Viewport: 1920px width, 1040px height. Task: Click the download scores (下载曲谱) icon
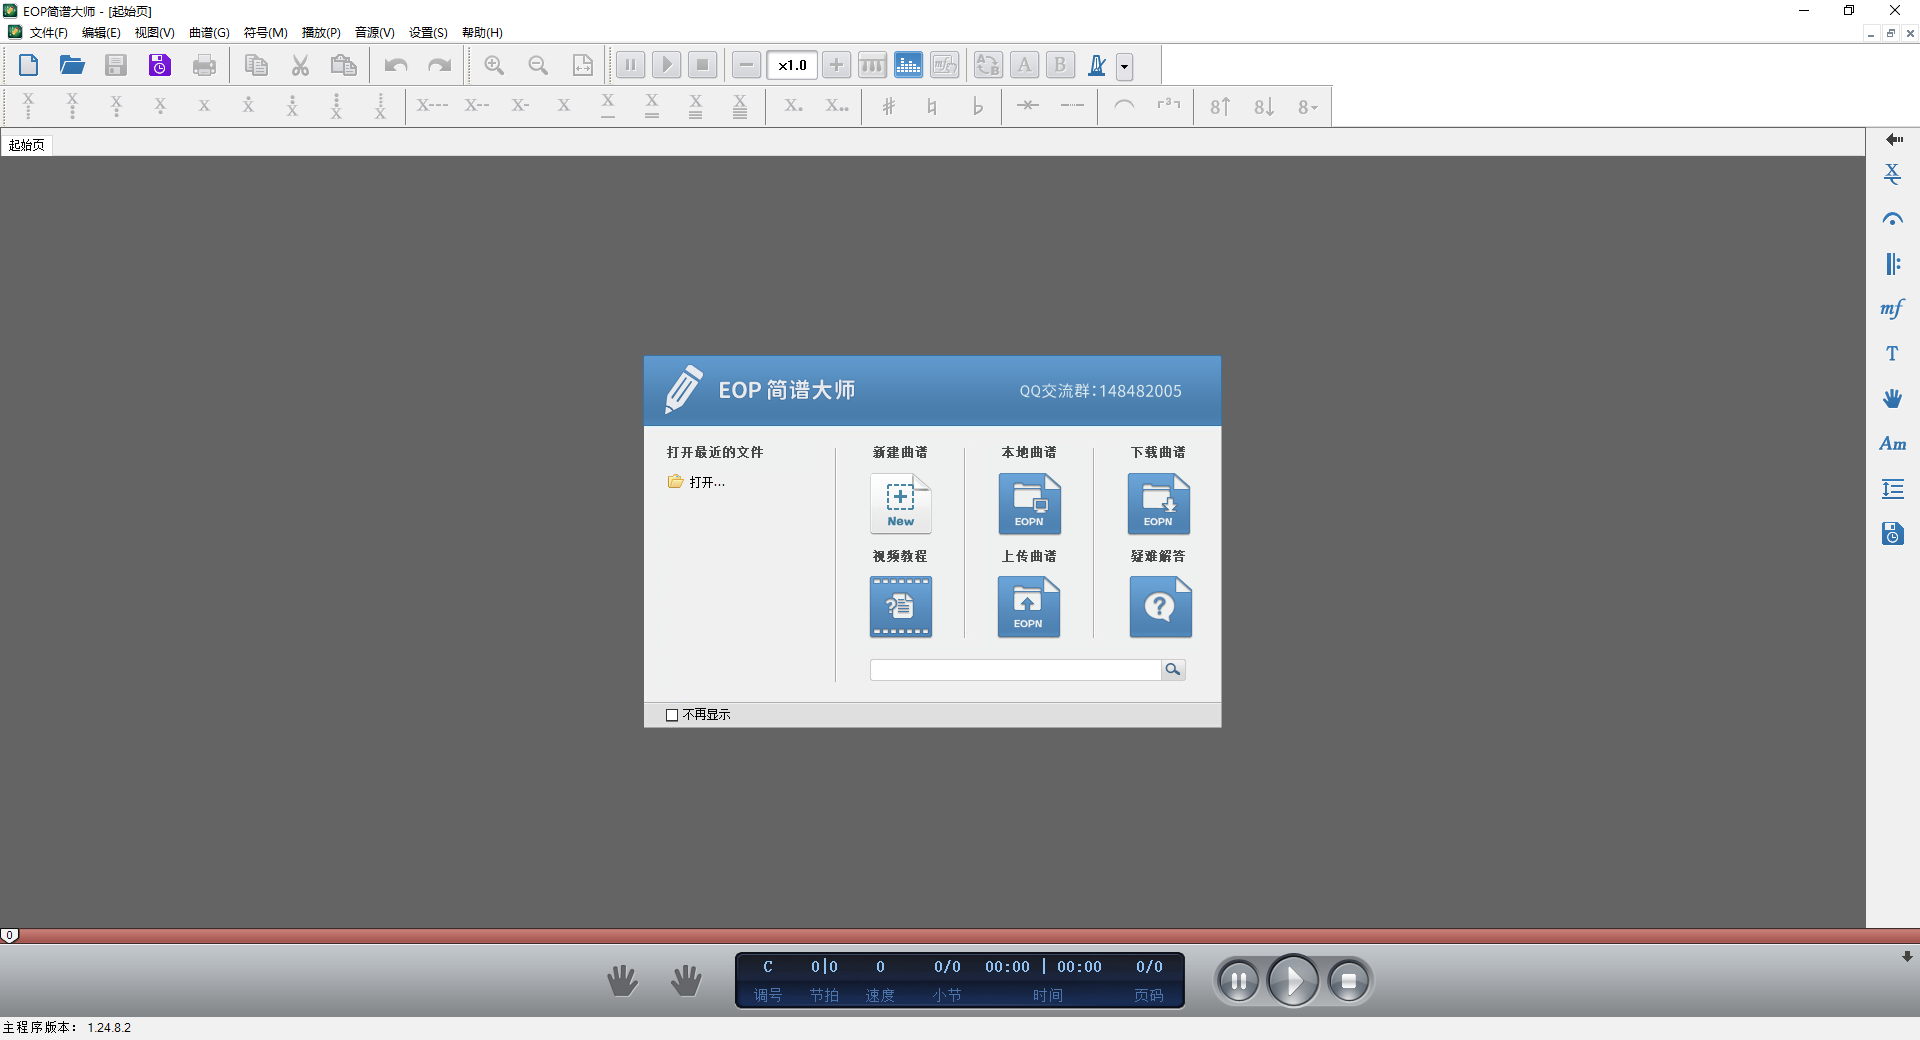[1158, 504]
